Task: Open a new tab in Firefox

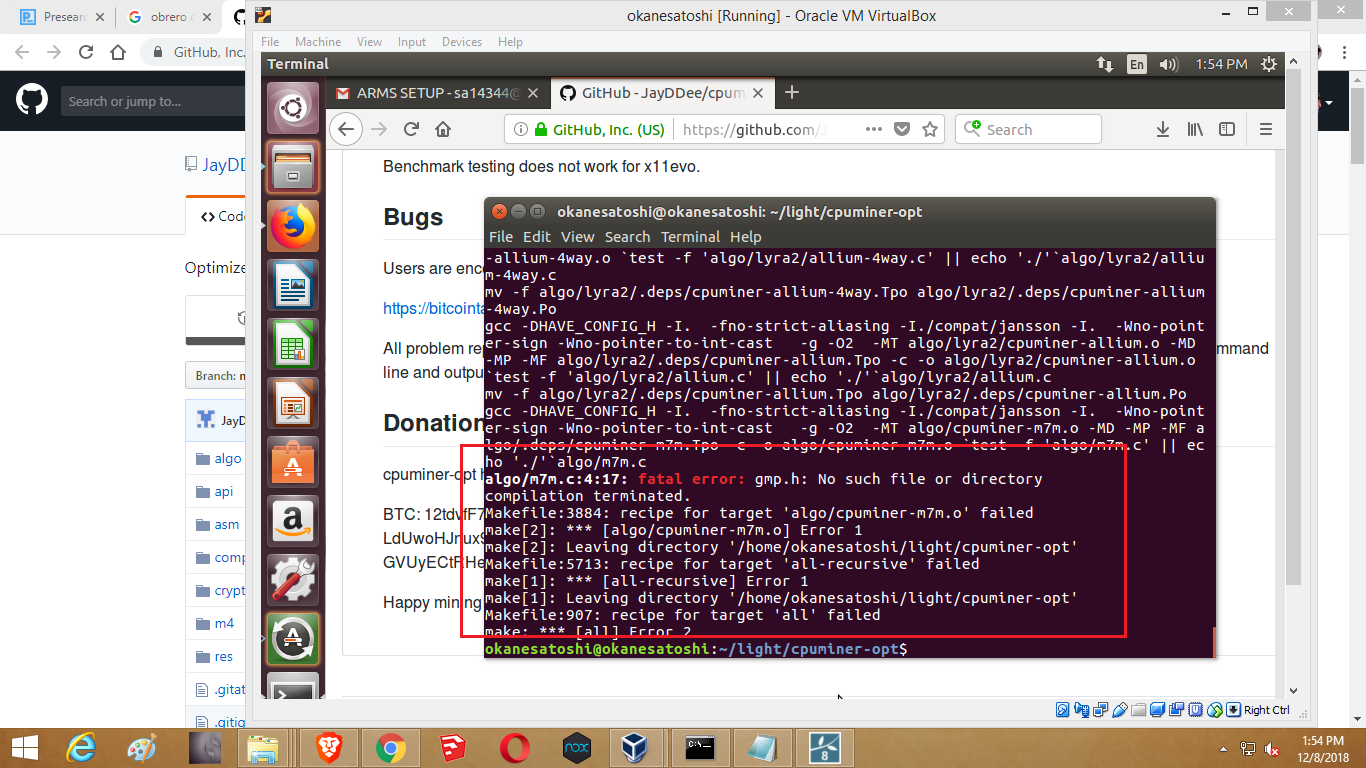Action: coord(791,93)
